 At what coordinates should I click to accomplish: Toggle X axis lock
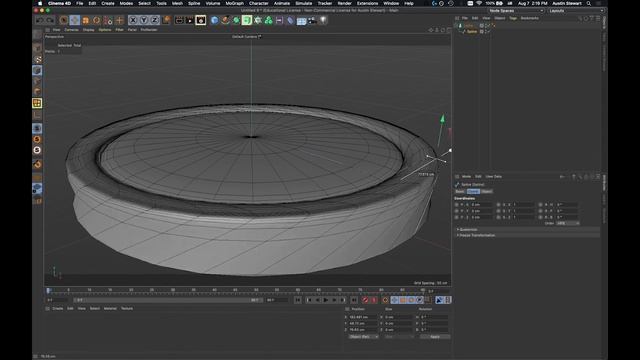pos(133,20)
